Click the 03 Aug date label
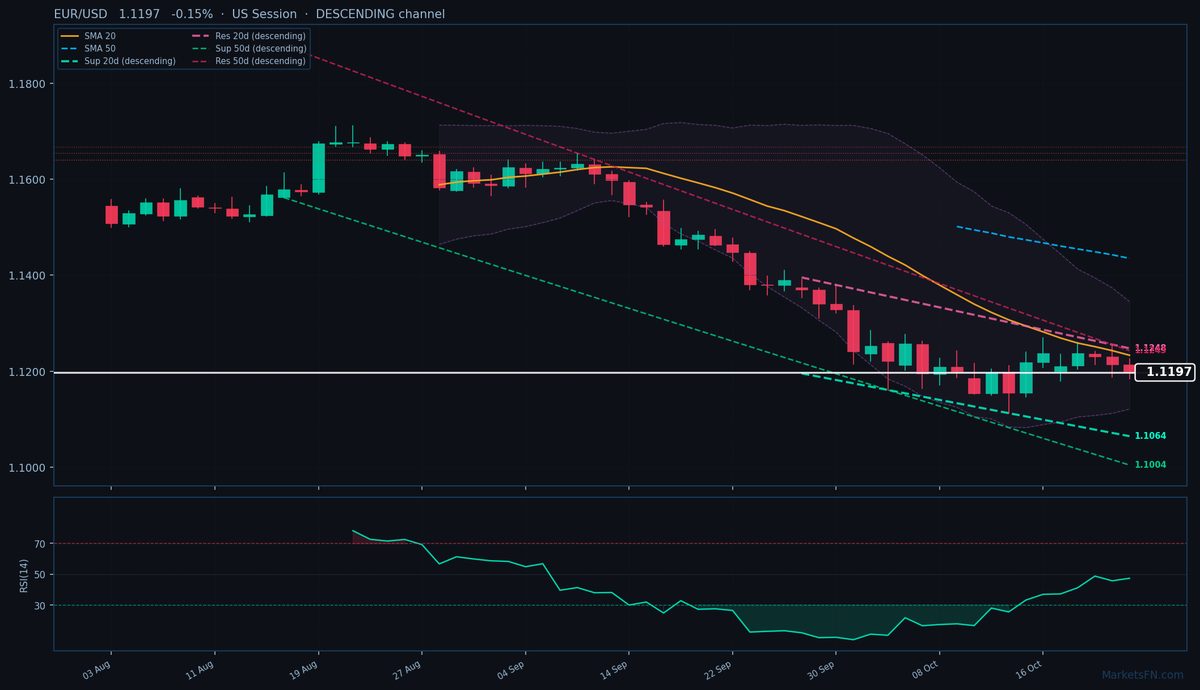This screenshot has height=690, width=1200. (x=96, y=670)
